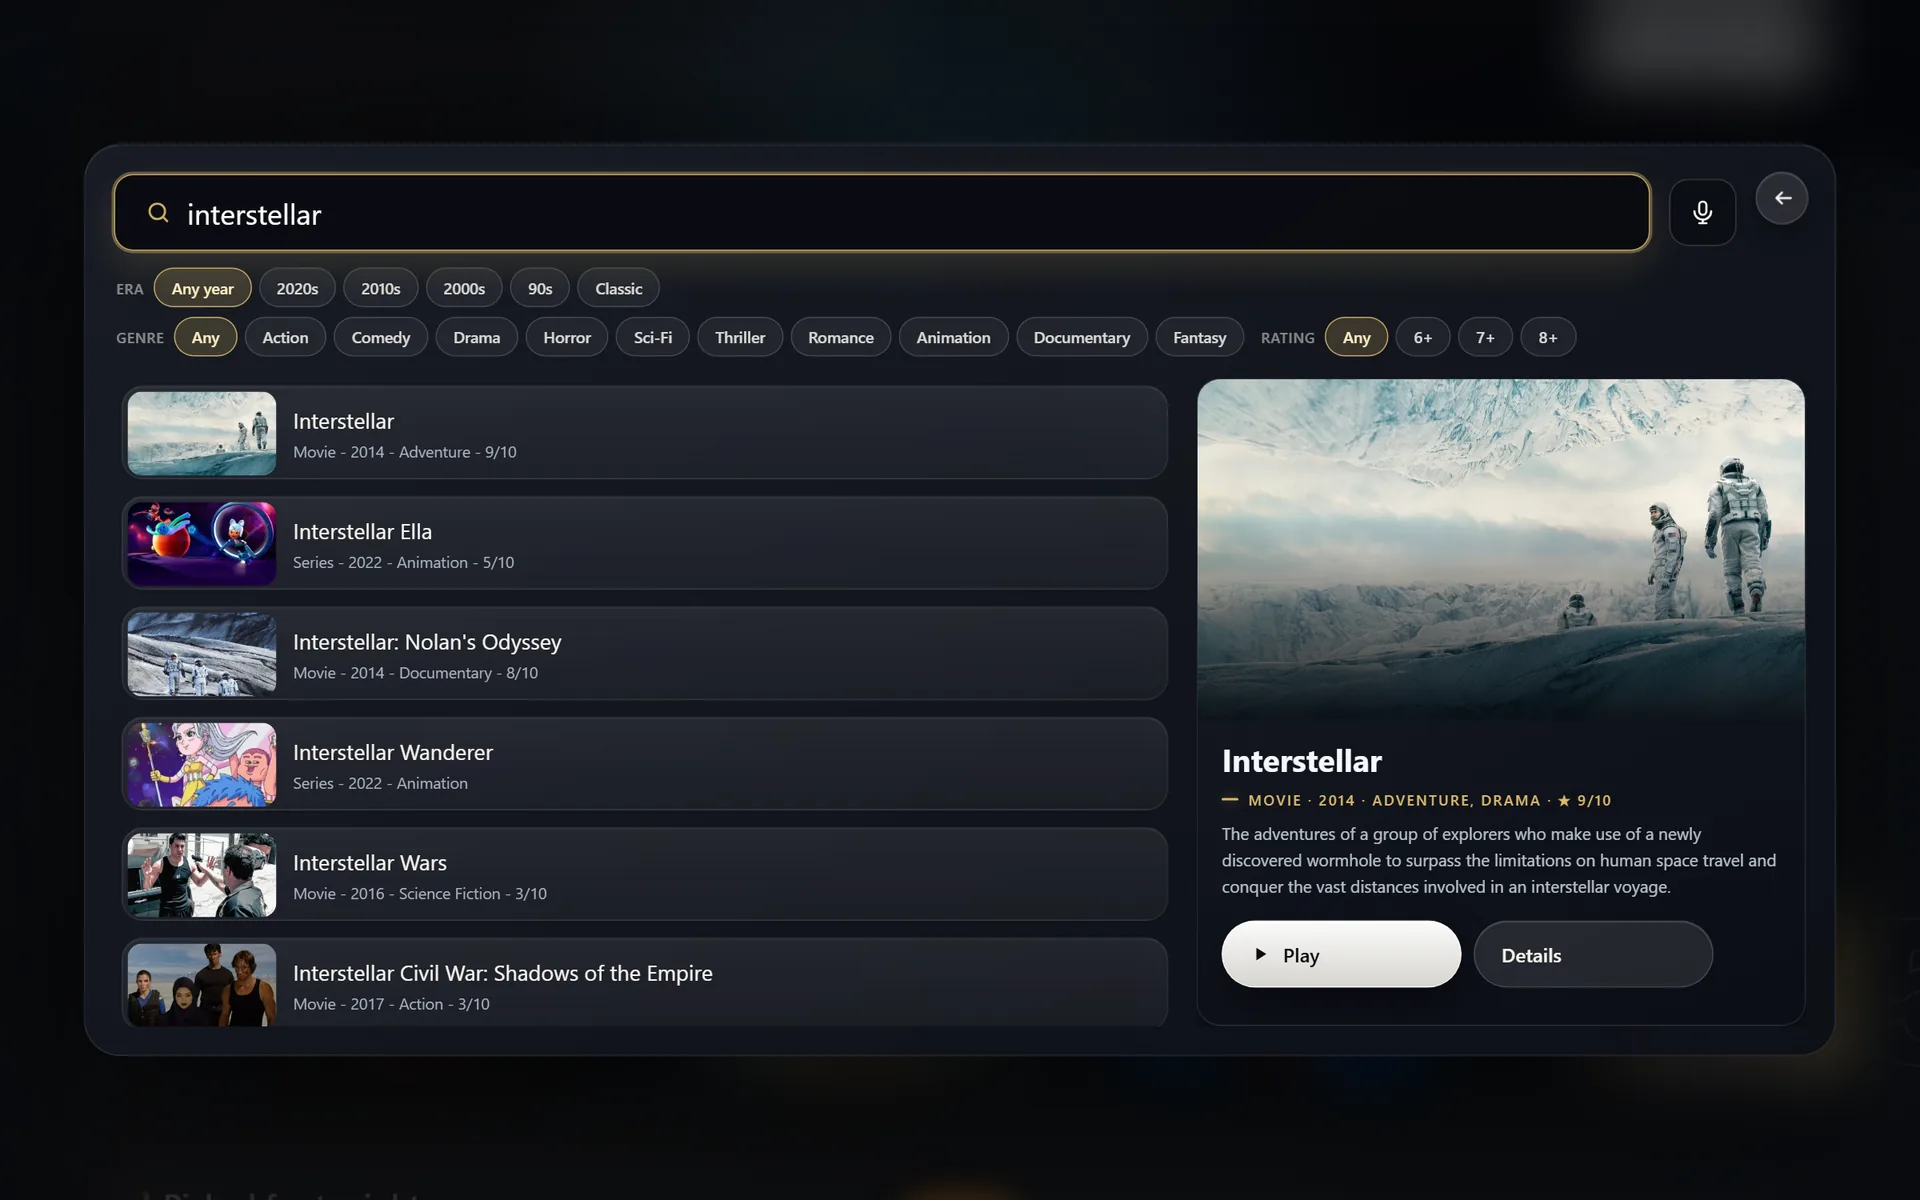The image size is (1920, 1200).
Task: Click the Interstellar Wars thumbnail
Action: tap(202, 874)
